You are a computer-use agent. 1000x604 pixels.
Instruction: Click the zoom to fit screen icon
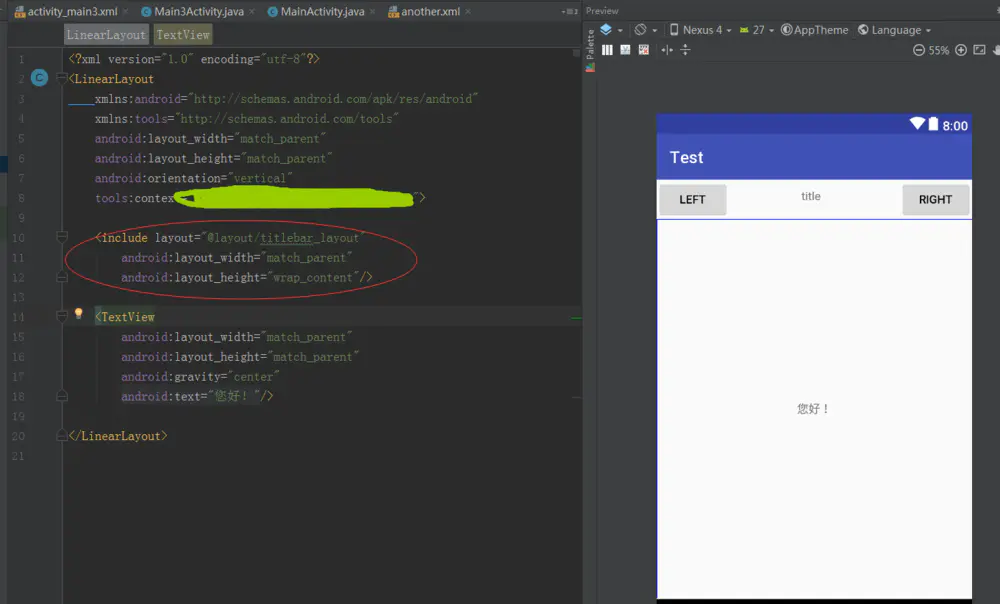coord(980,50)
